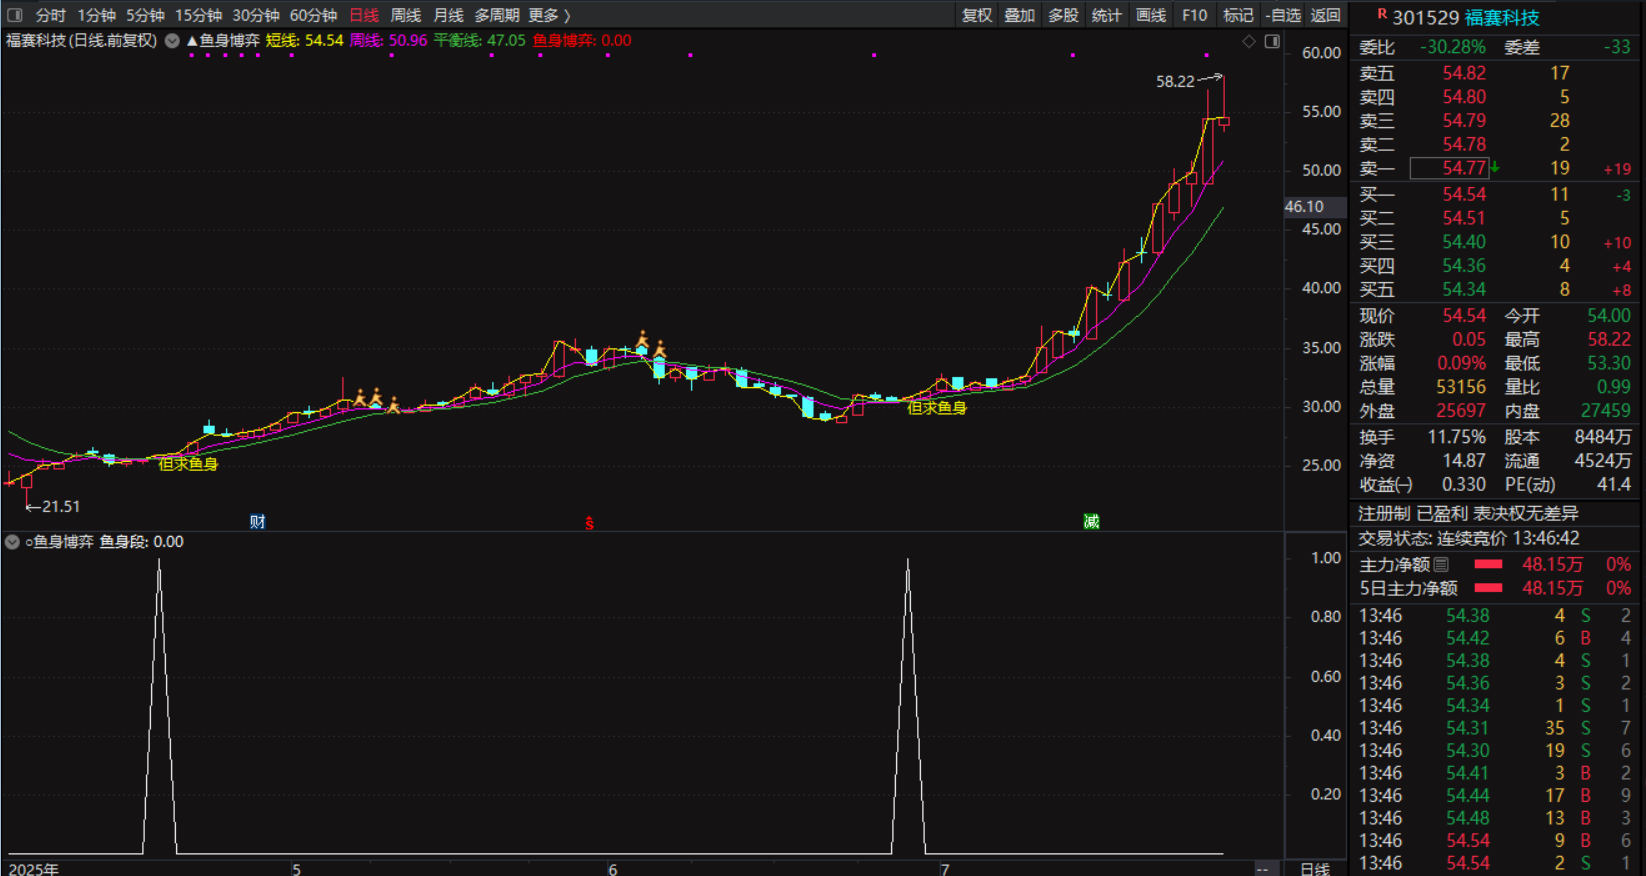This screenshot has width=1646, height=876.
Task: Open the 主力净额 detail list icon
Action: 1441,565
